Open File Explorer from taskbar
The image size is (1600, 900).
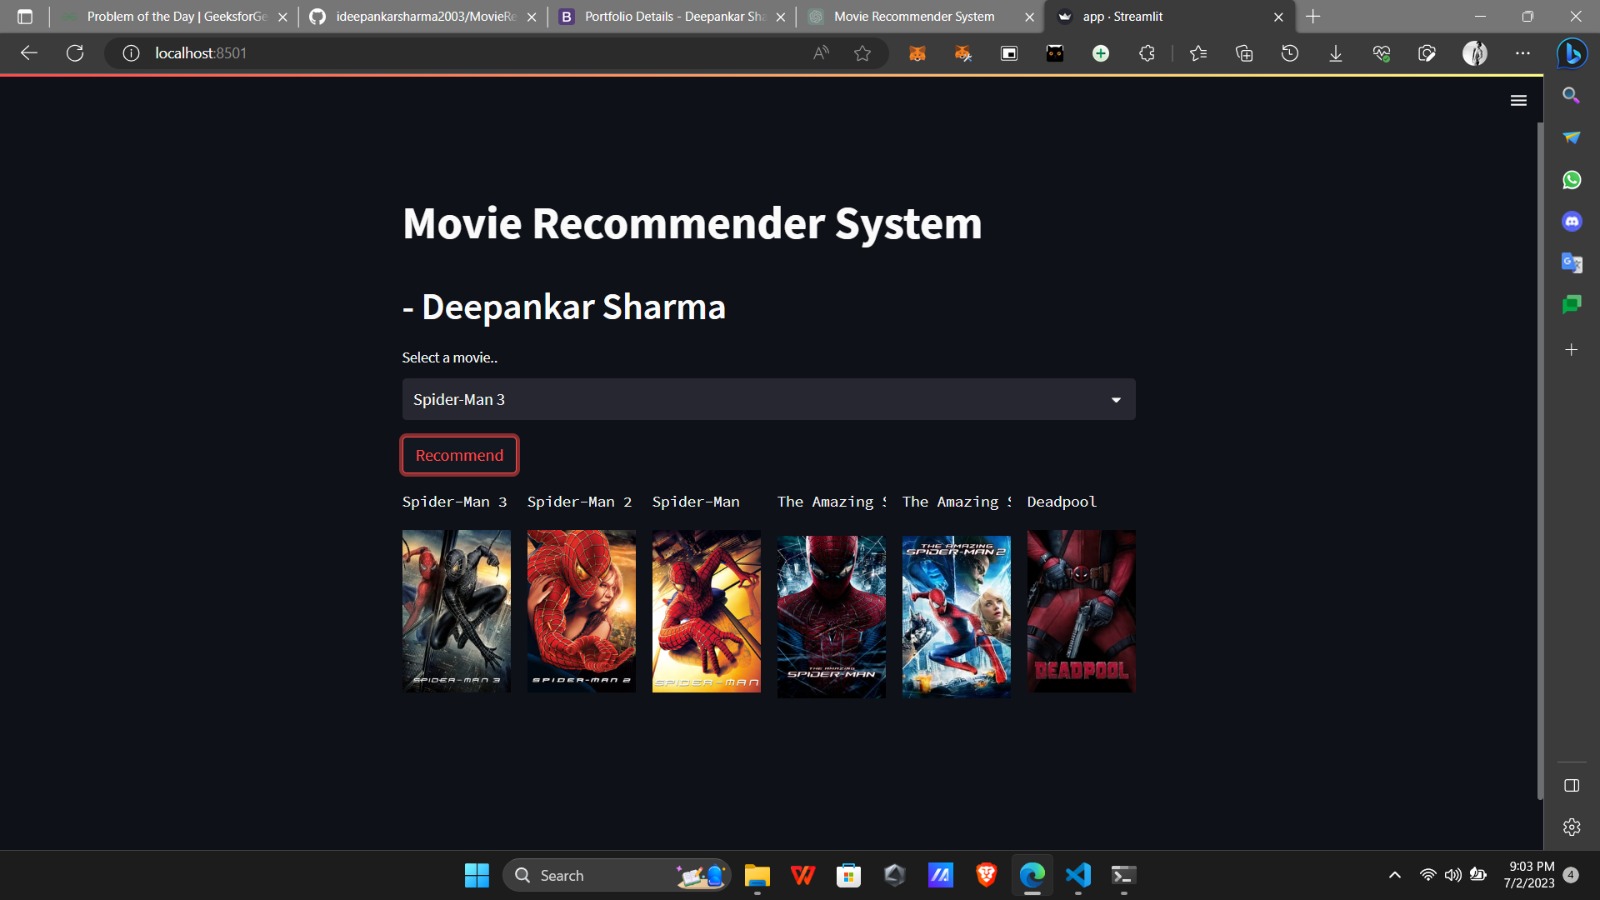[757, 875]
